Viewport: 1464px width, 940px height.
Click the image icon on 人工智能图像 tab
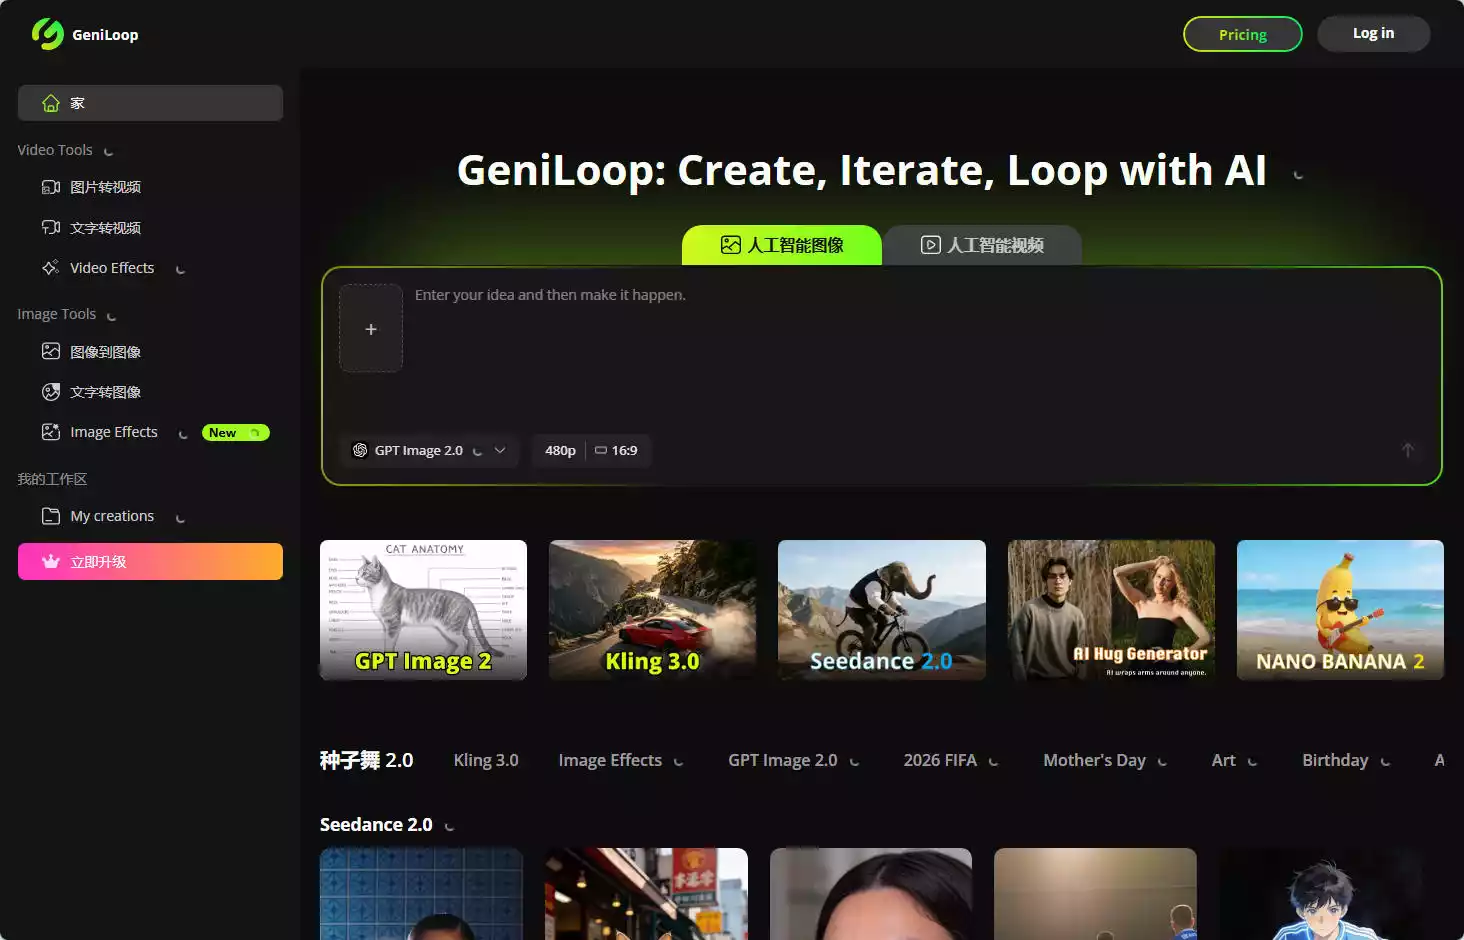(x=731, y=245)
